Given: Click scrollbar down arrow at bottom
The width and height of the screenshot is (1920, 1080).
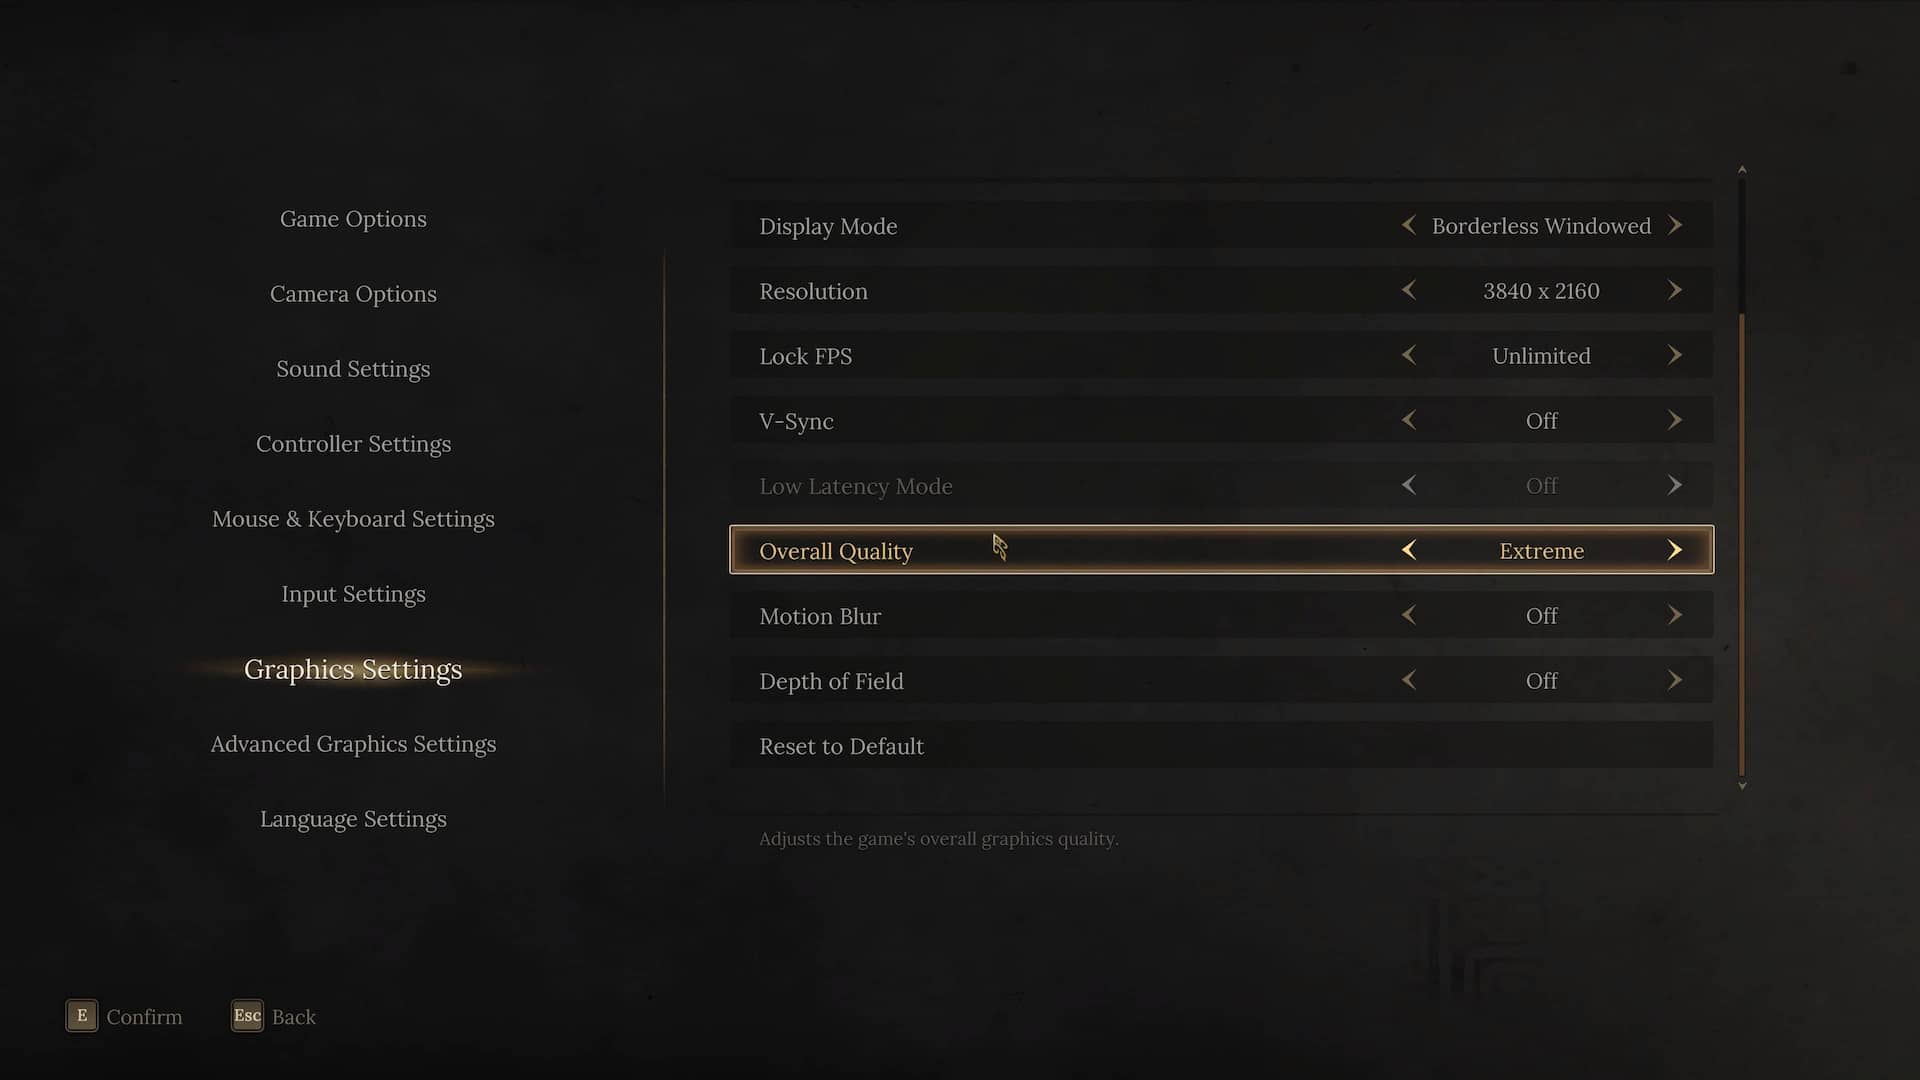Looking at the screenshot, I should click(x=1742, y=786).
